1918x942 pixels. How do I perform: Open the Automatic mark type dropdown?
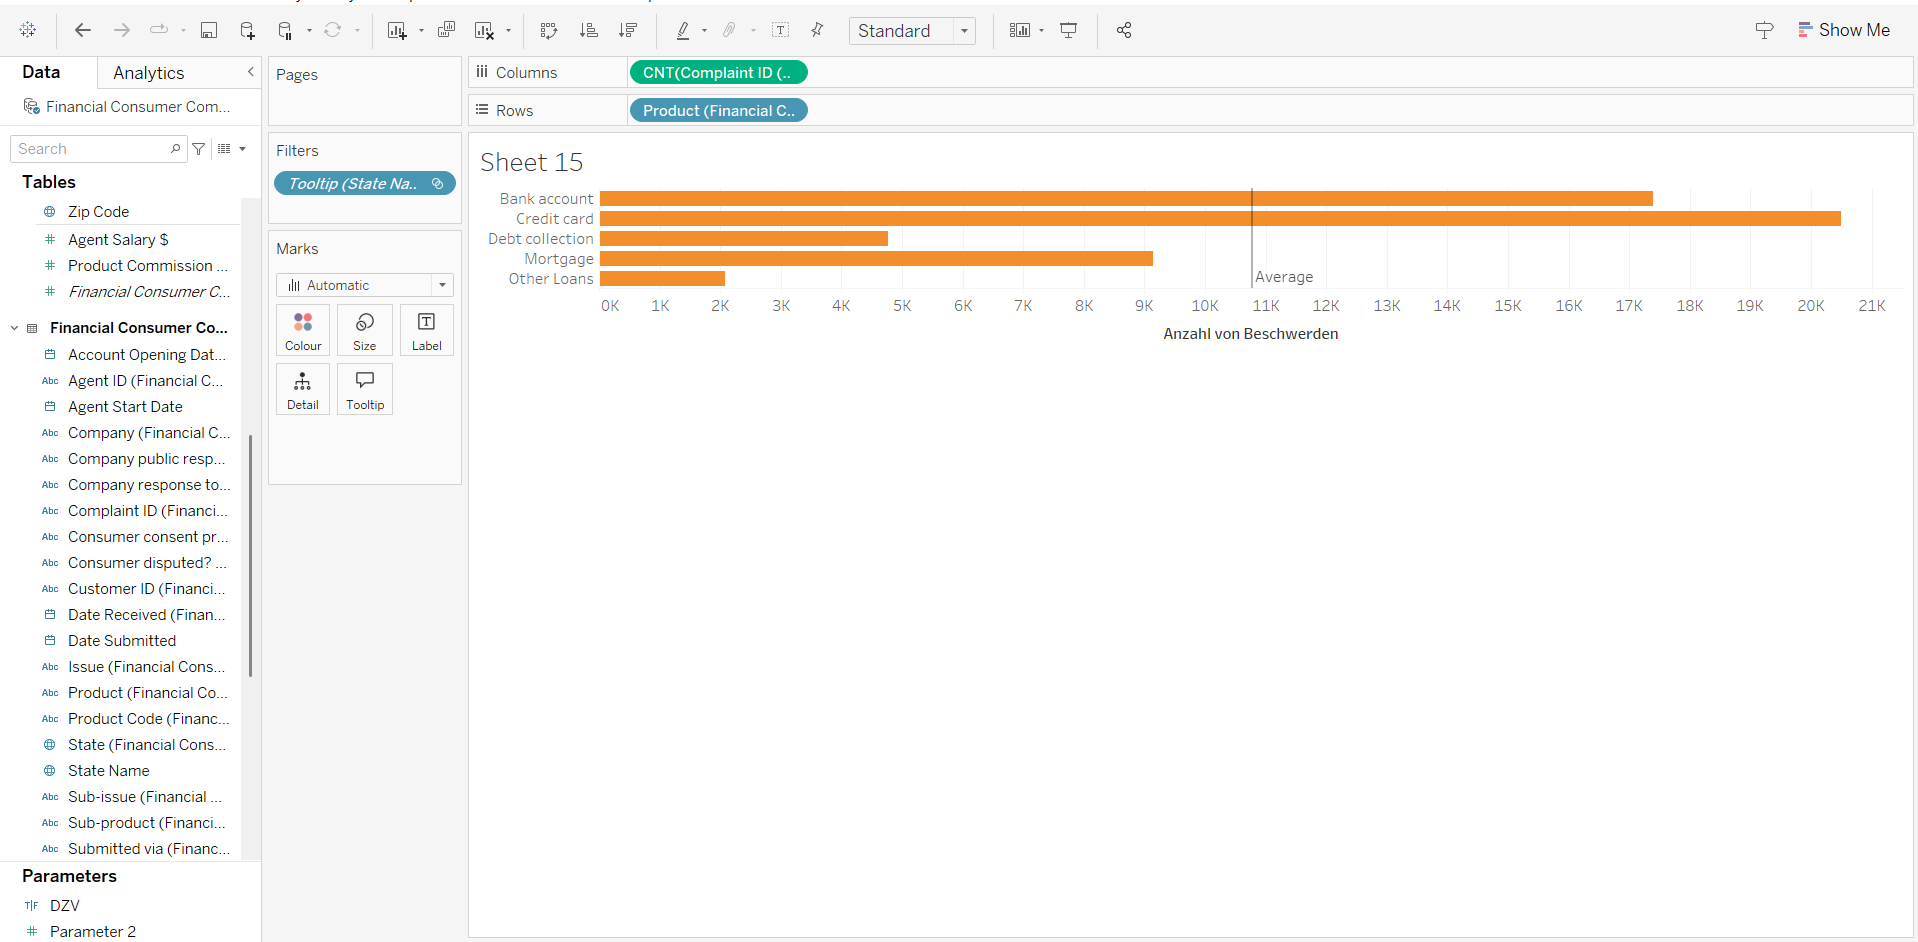365,285
